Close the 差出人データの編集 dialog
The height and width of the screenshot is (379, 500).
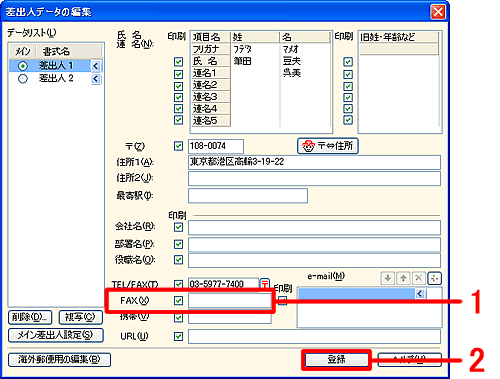pyautogui.click(x=438, y=12)
